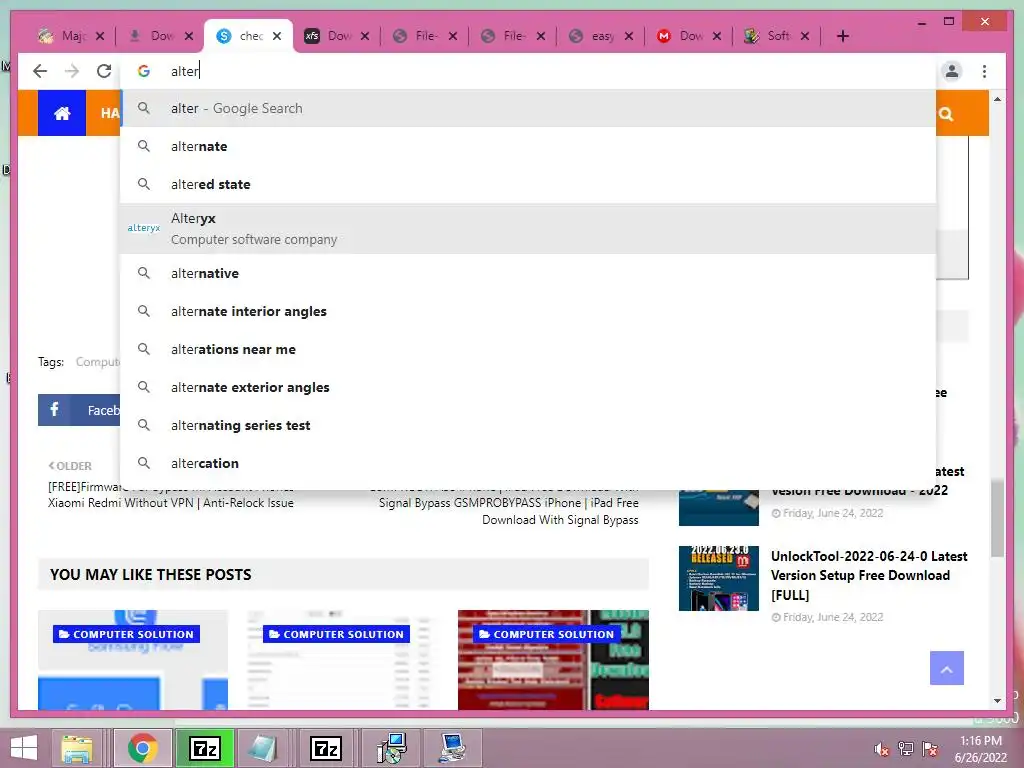Close the 'Maj' tab
1024x768 pixels.
pos(100,36)
